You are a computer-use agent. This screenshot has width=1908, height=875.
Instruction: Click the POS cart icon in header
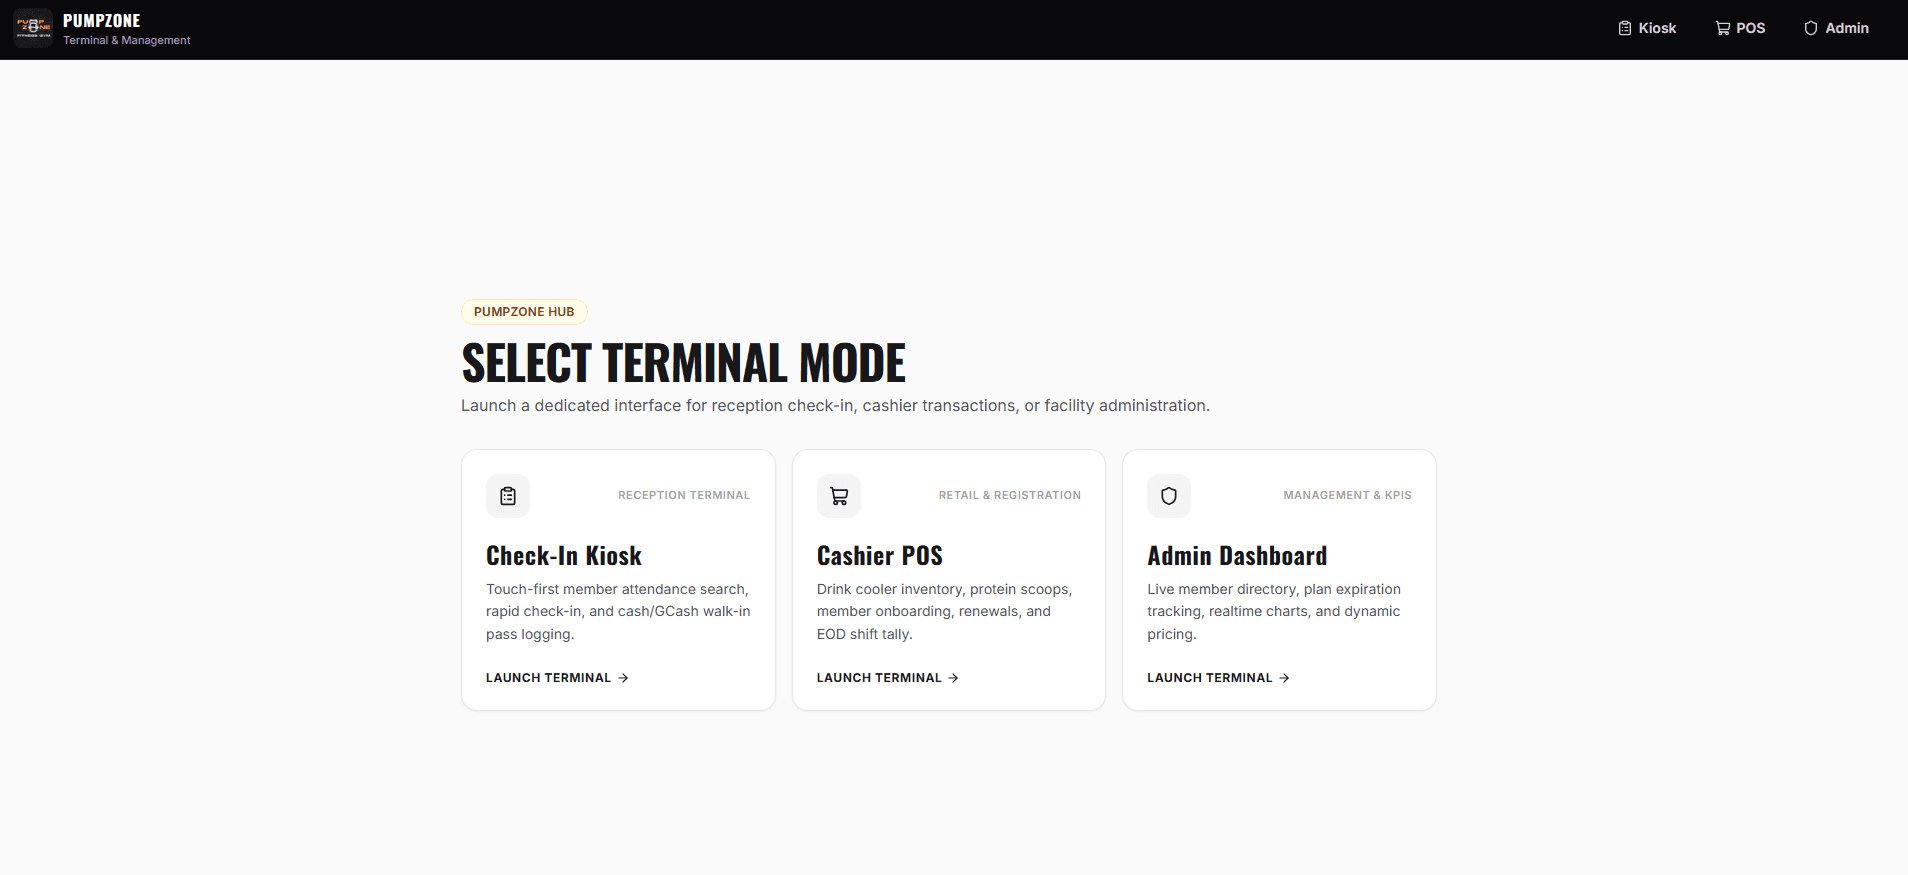point(1723,28)
